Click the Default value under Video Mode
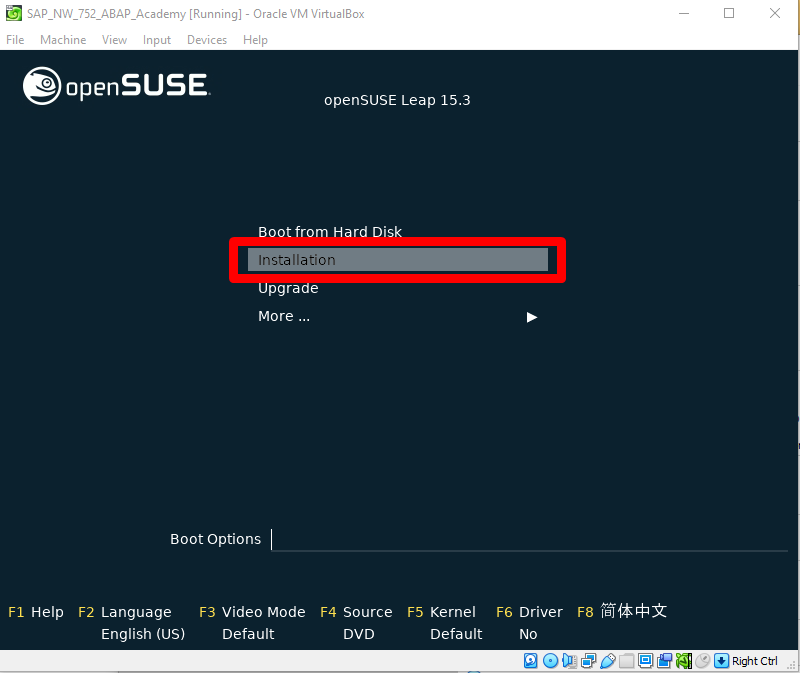The height and width of the screenshot is (673, 800). tap(248, 634)
